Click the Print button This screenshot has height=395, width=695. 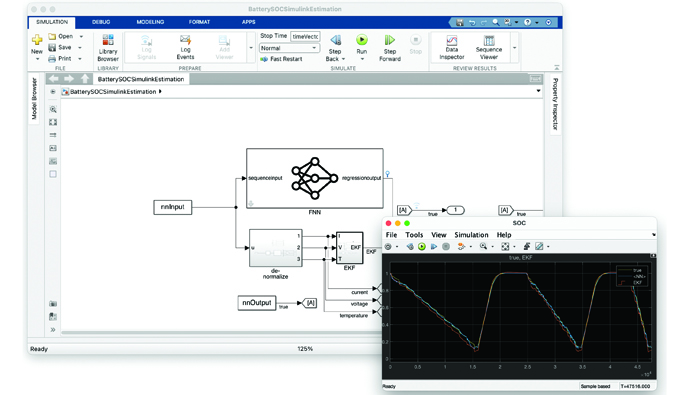60,58
